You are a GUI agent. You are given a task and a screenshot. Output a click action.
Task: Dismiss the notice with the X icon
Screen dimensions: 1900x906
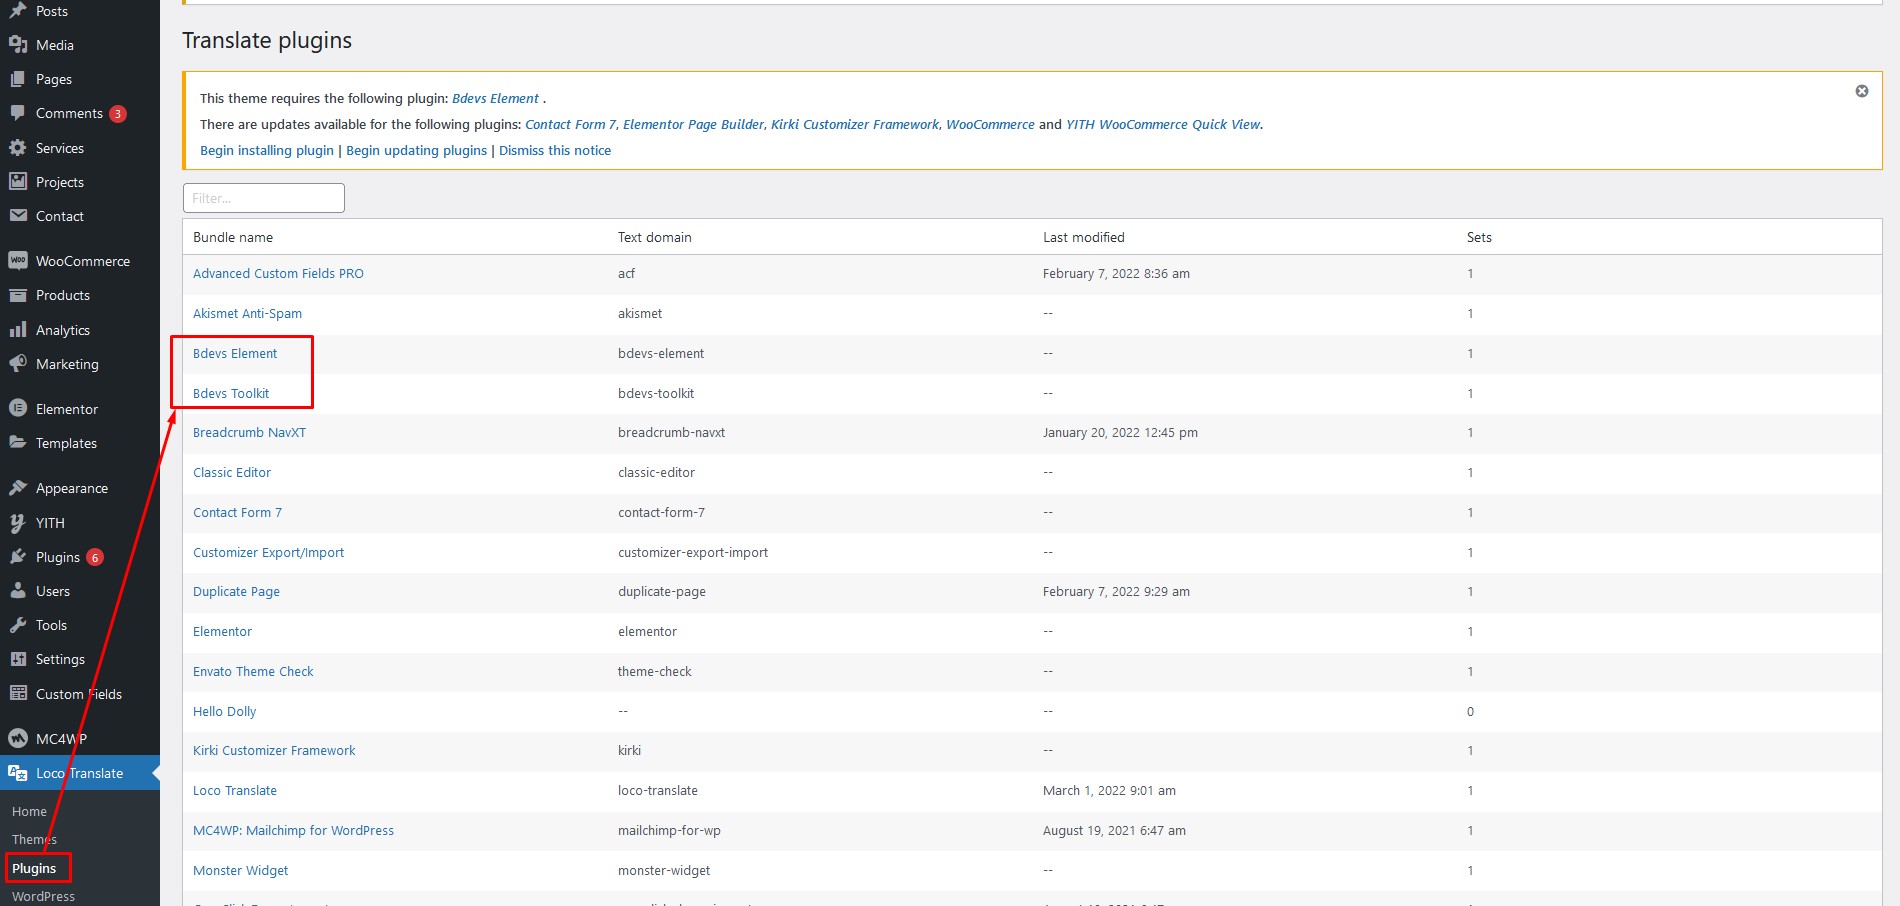1861,91
